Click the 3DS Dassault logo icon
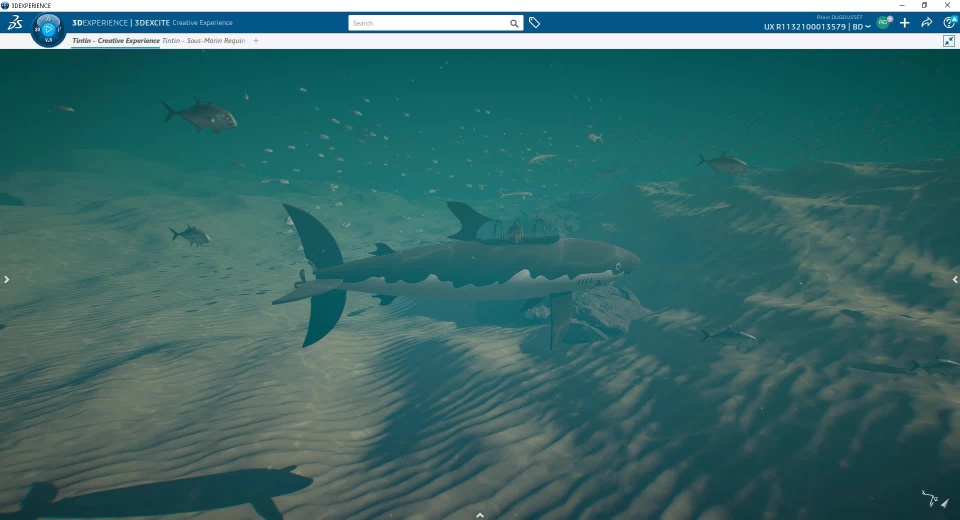The height and width of the screenshot is (520, 960). pos(15,23)
